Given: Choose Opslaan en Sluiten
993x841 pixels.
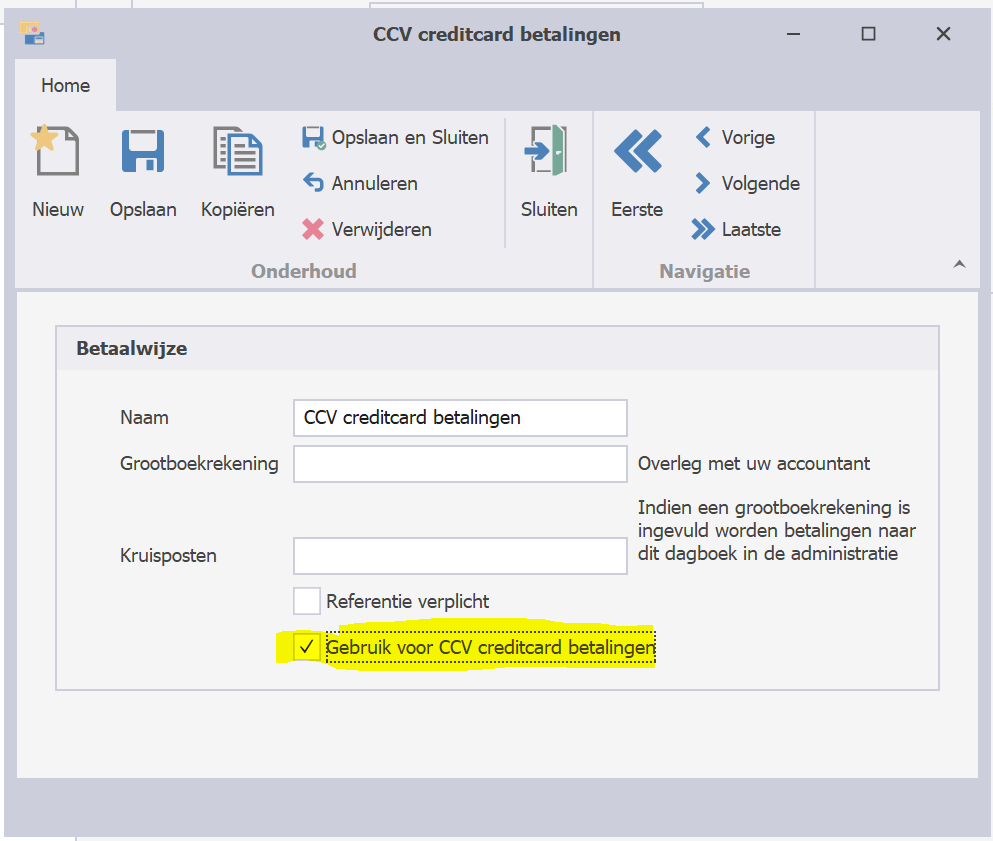Looking at the screenshot, I should click(395, 137).
